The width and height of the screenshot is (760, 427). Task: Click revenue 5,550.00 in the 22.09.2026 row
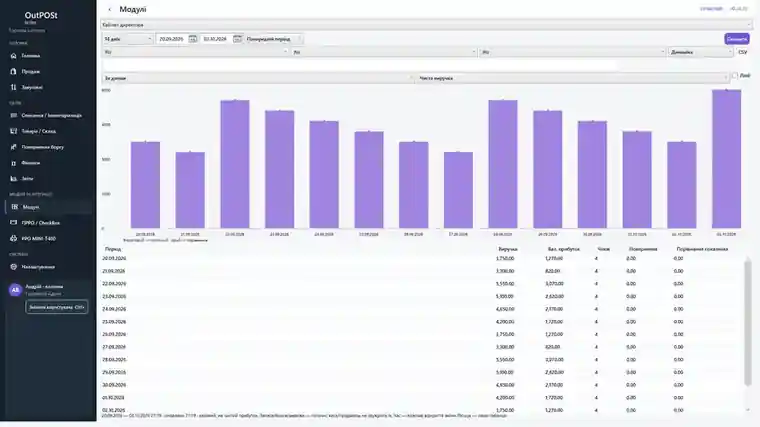tap(505, 284)
